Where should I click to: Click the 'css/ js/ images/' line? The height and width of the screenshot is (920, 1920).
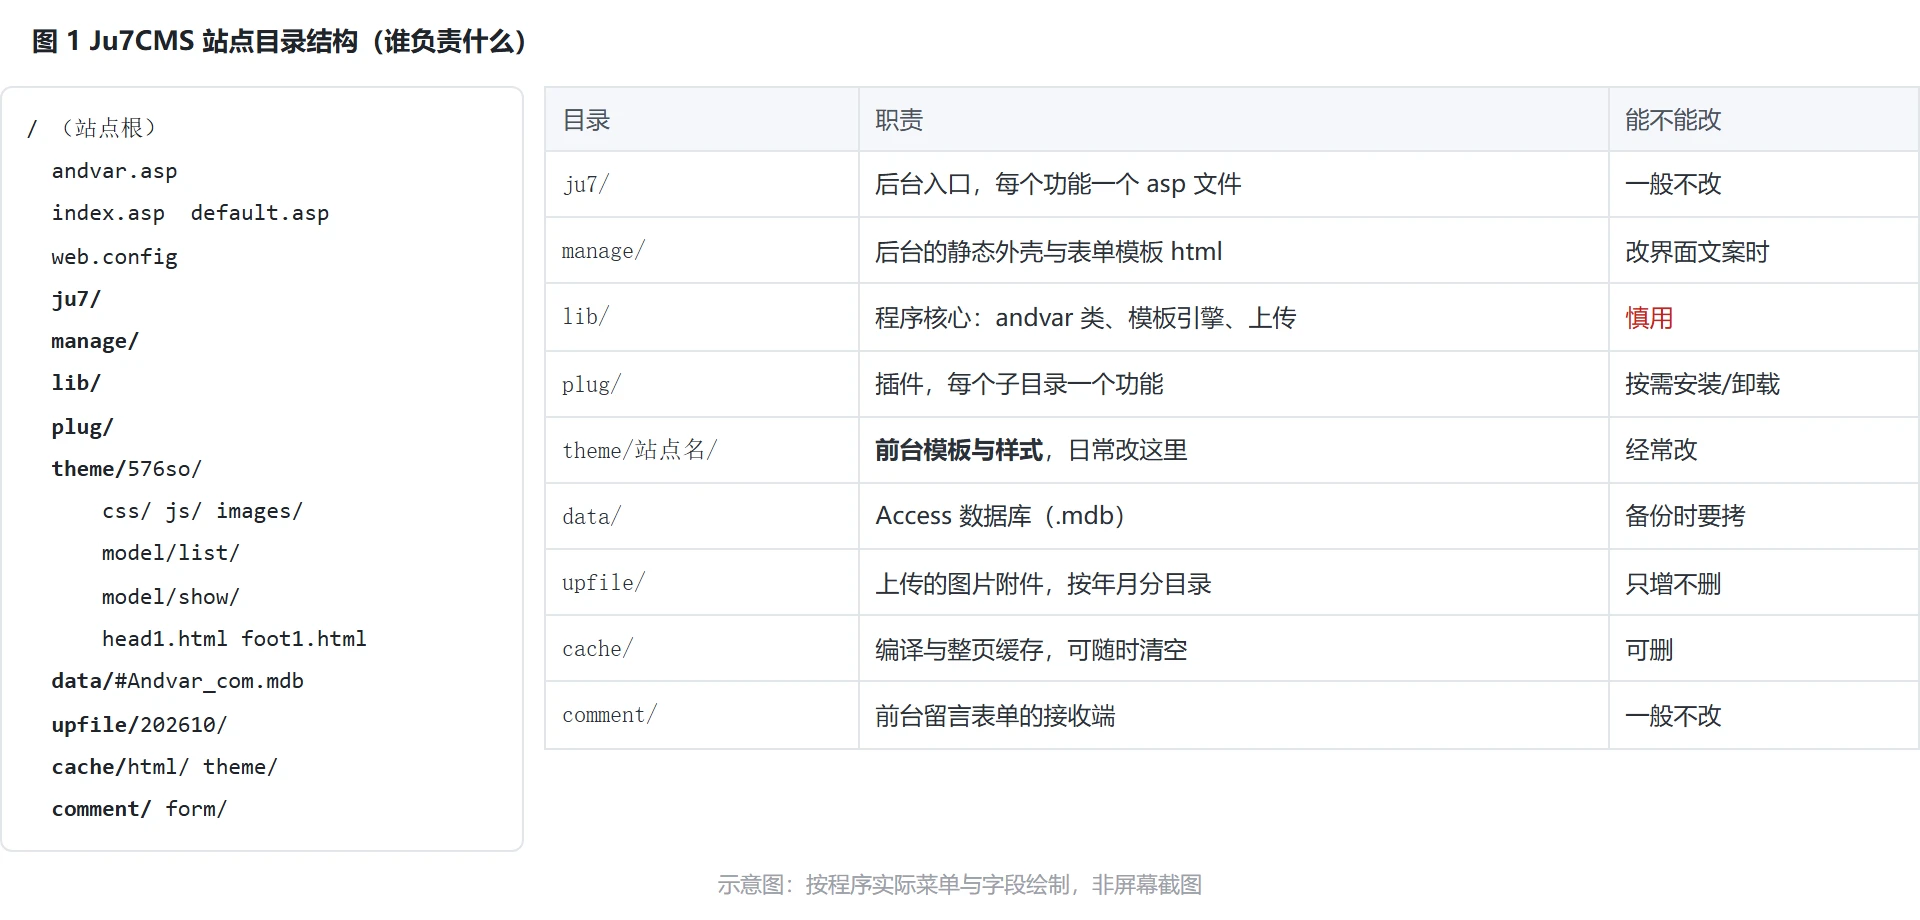[x=202, y=511]
